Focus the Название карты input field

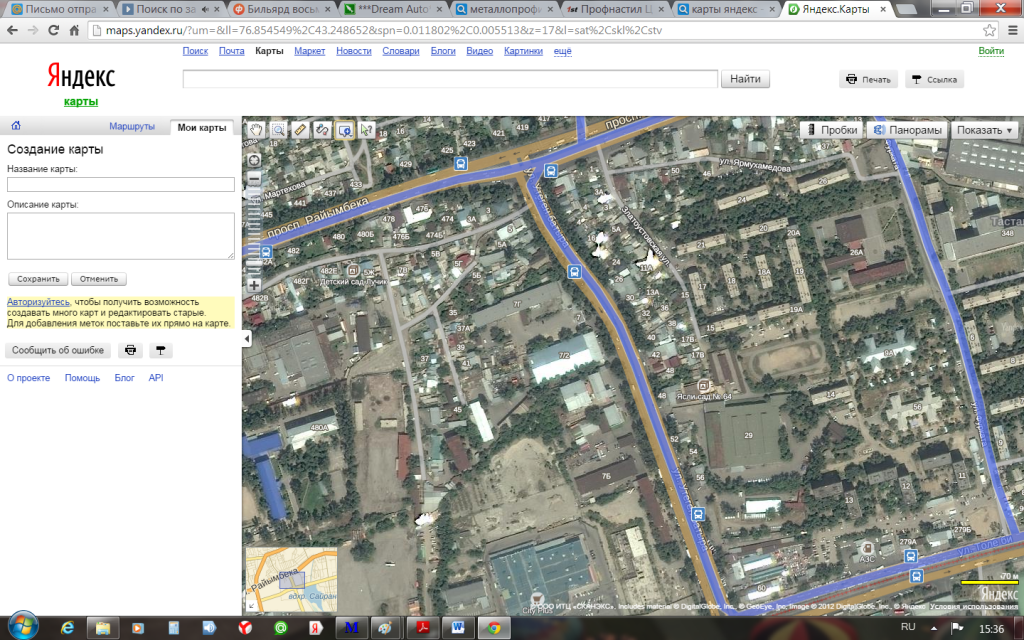pos(121,184)
